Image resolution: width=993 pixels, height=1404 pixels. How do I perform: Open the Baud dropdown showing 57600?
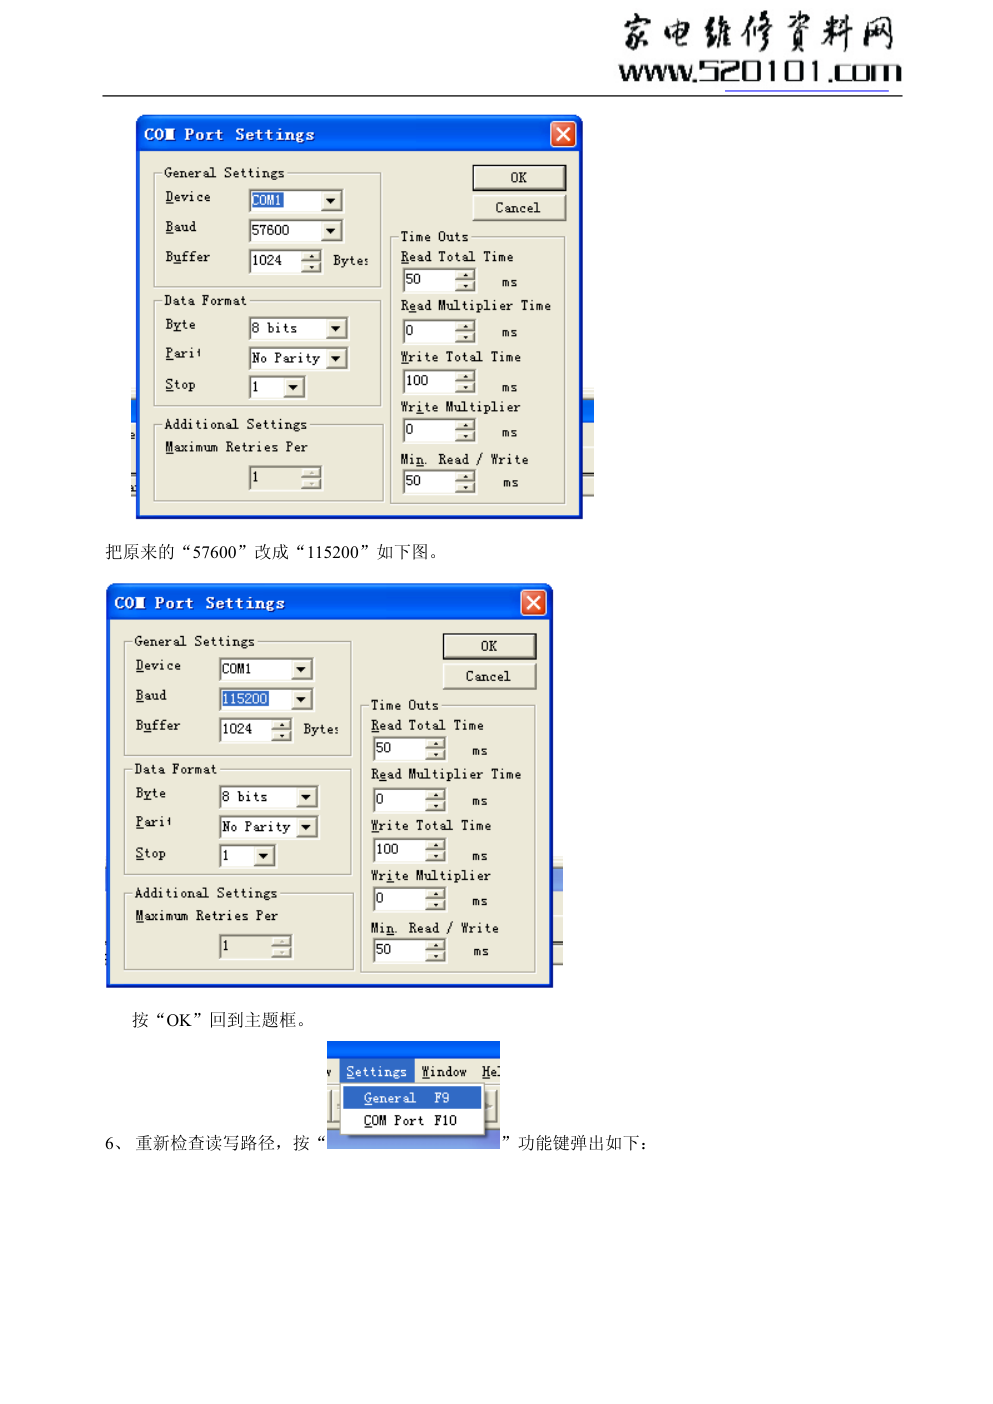[x=331, y=231]
